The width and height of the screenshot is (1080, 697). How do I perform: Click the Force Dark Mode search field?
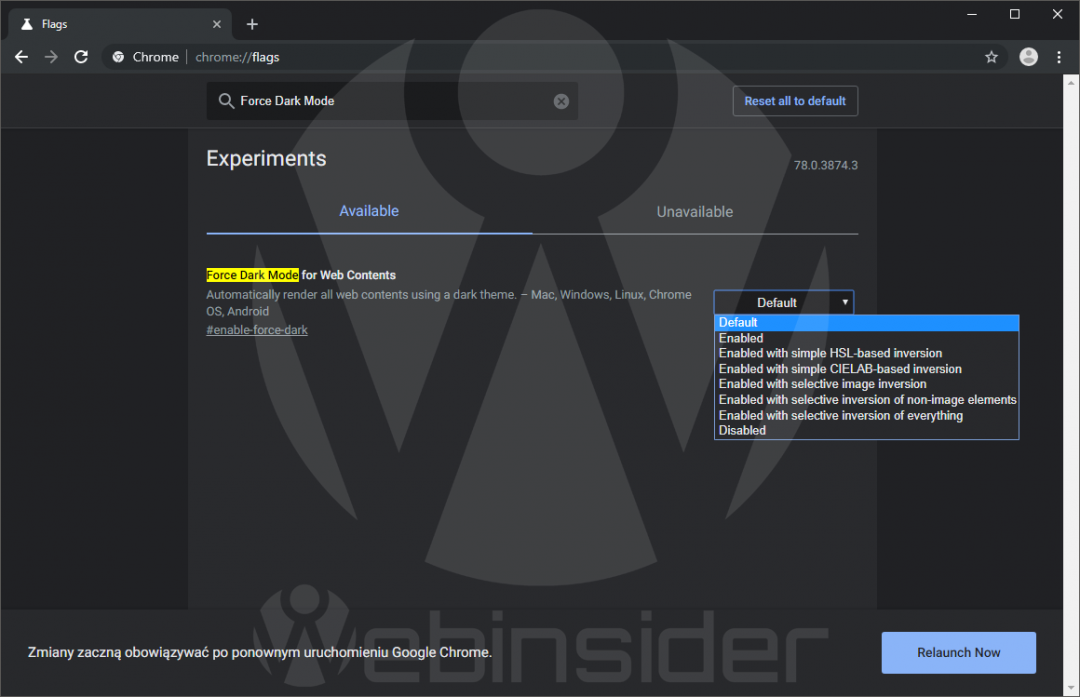390,101
